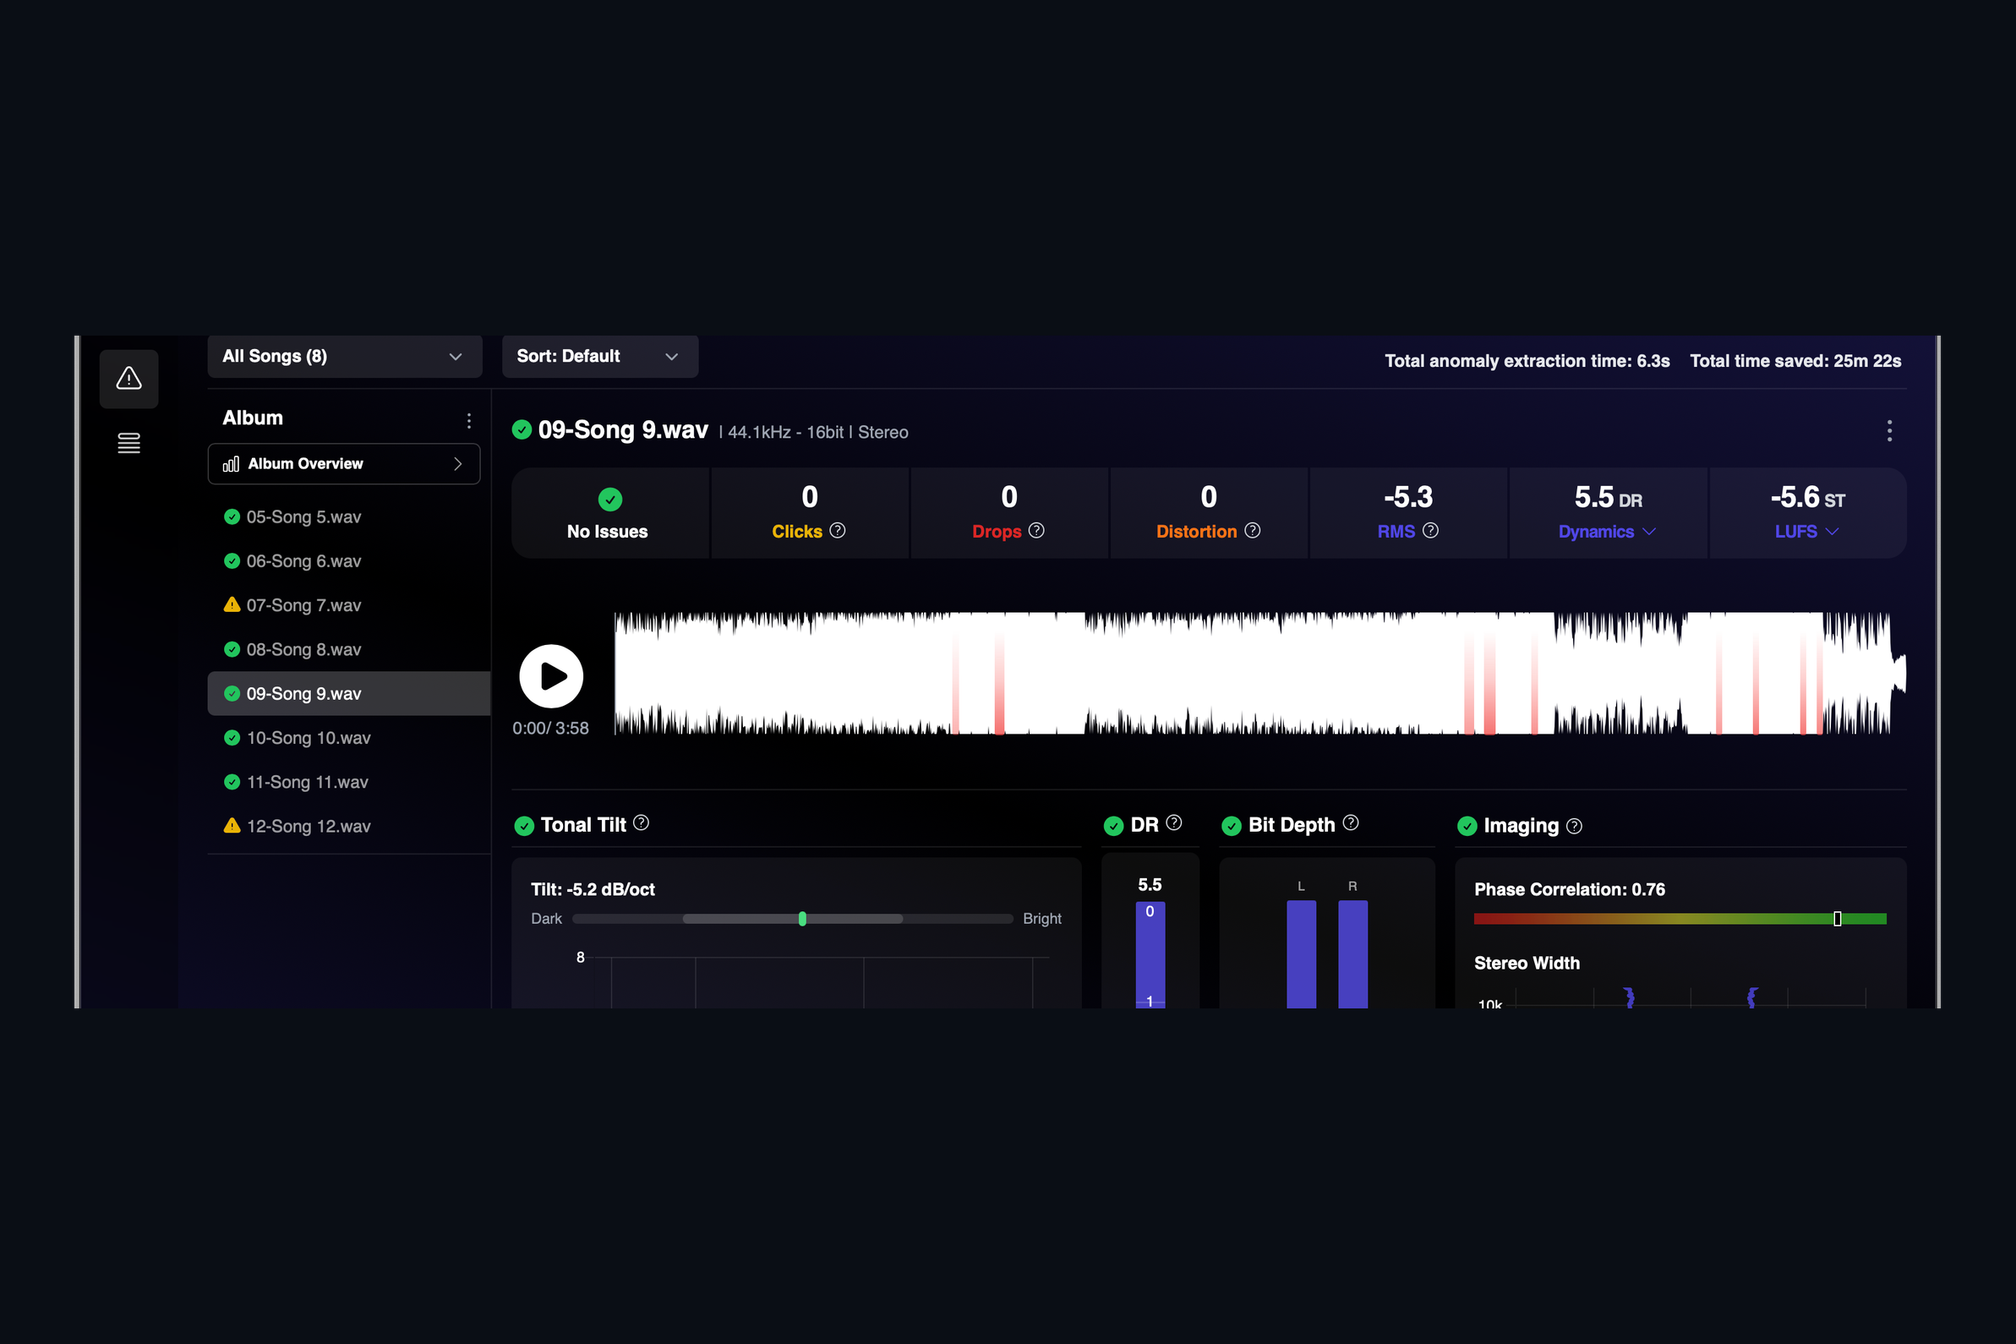
Task: Select 12-Song 12.wav in album list
Action: pos(349,826)
